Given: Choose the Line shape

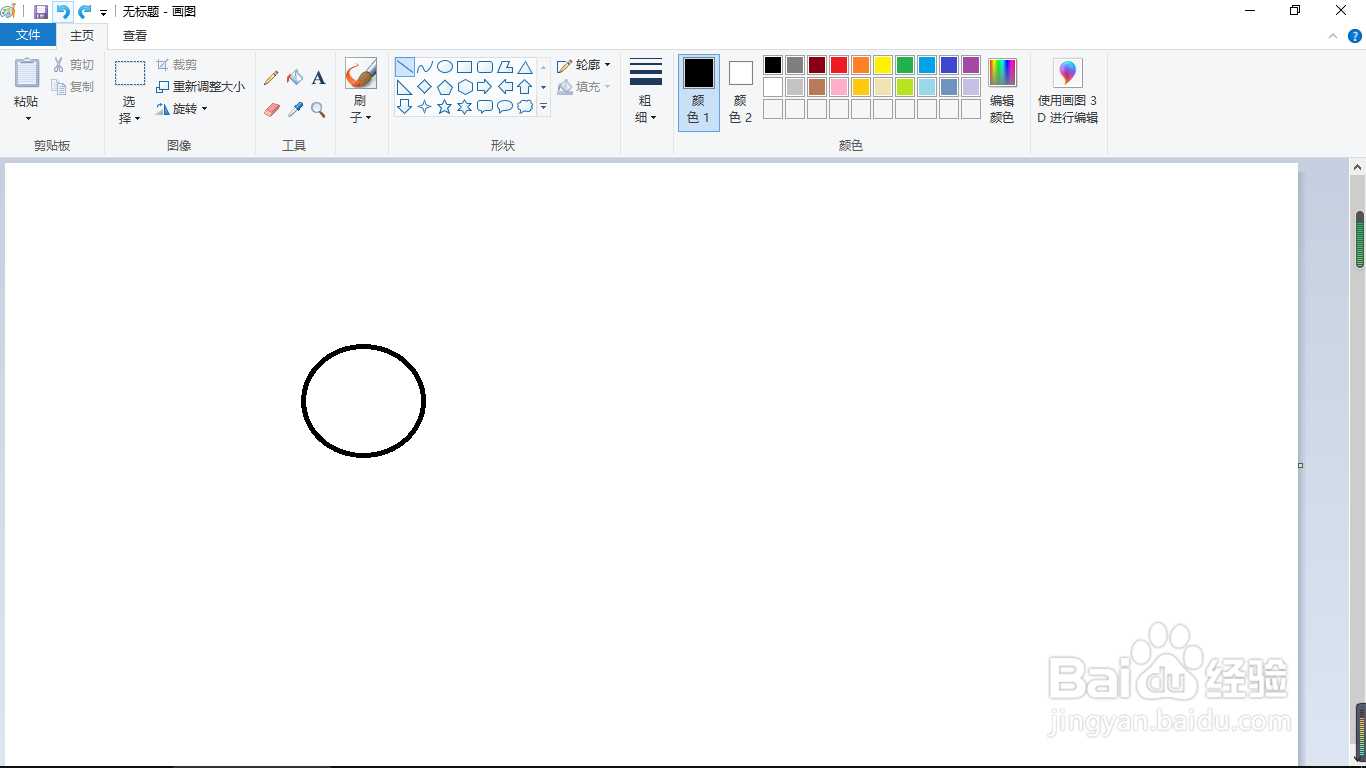Looking at the screenshot, I should 405,67.
